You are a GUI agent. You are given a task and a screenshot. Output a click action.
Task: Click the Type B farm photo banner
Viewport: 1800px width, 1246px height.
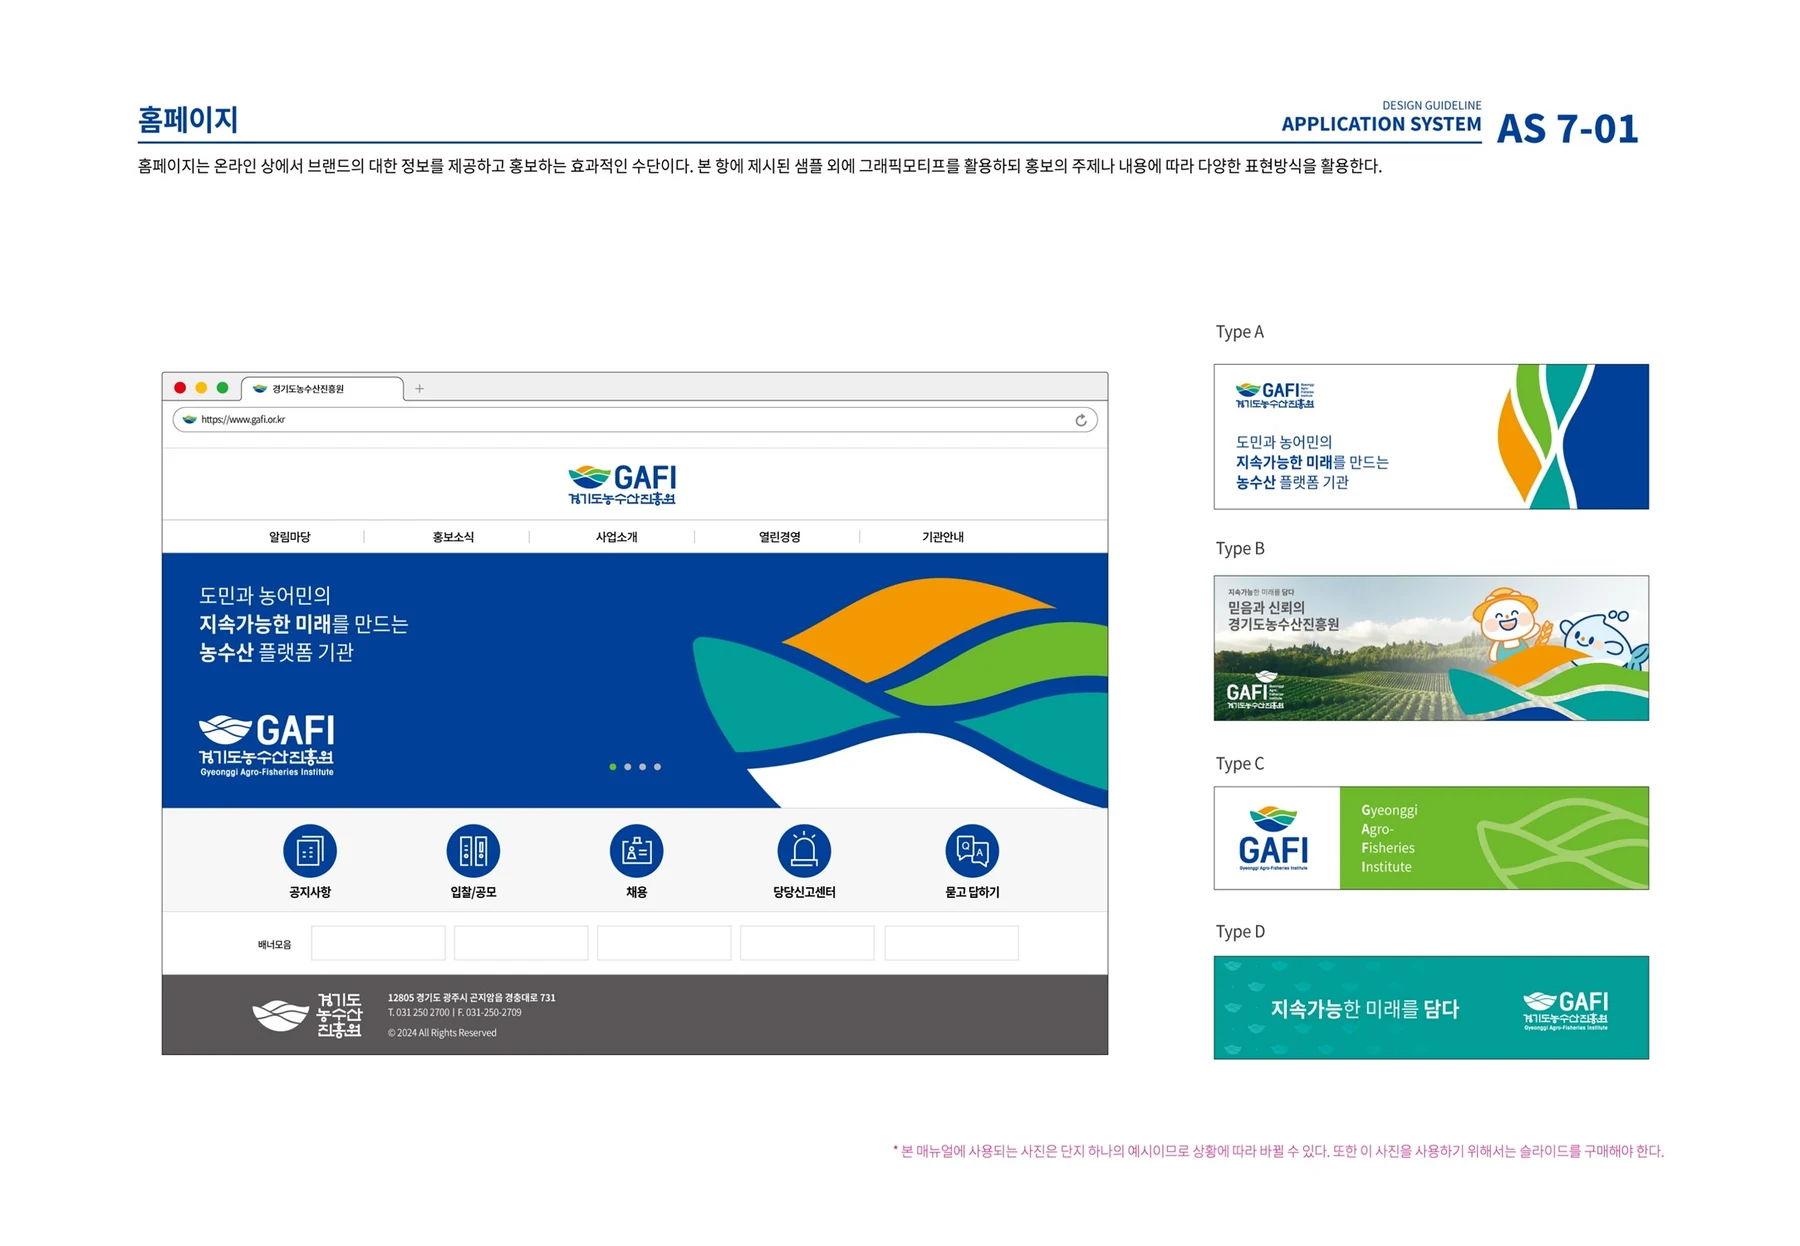1431,648
